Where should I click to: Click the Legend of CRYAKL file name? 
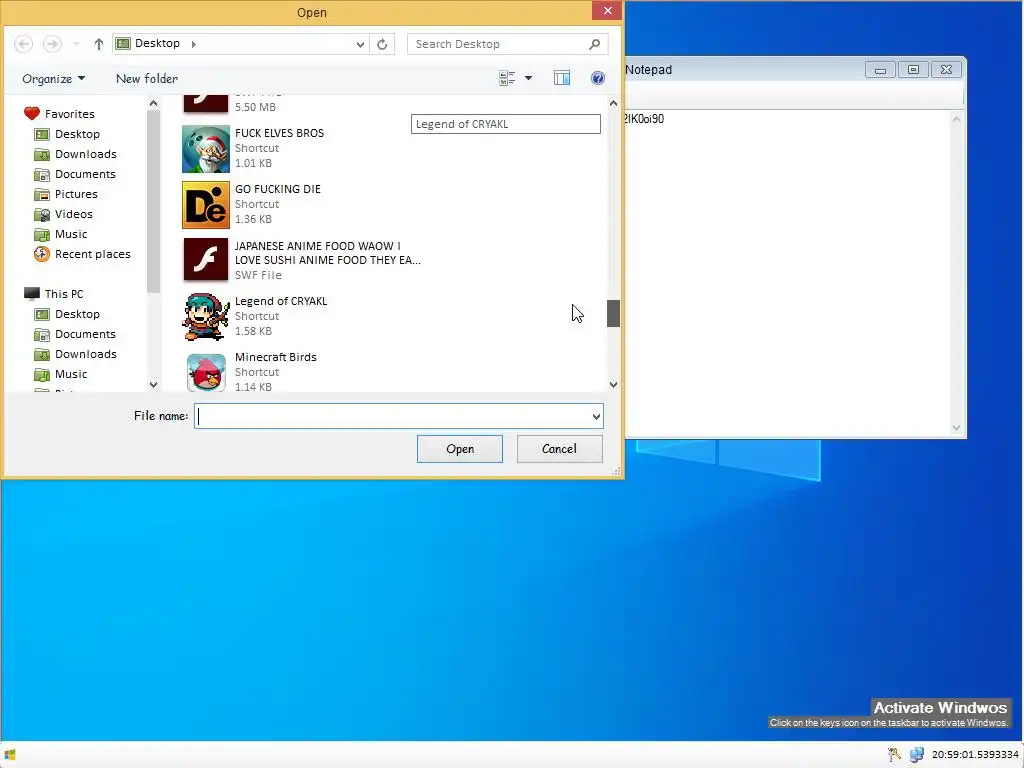point(281,301)
